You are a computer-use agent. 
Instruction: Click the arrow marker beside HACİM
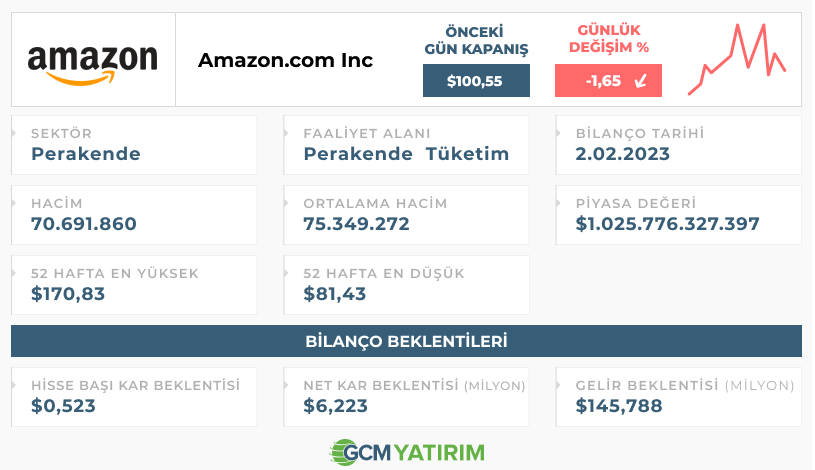pyautogui.click(x=14, y=203)
